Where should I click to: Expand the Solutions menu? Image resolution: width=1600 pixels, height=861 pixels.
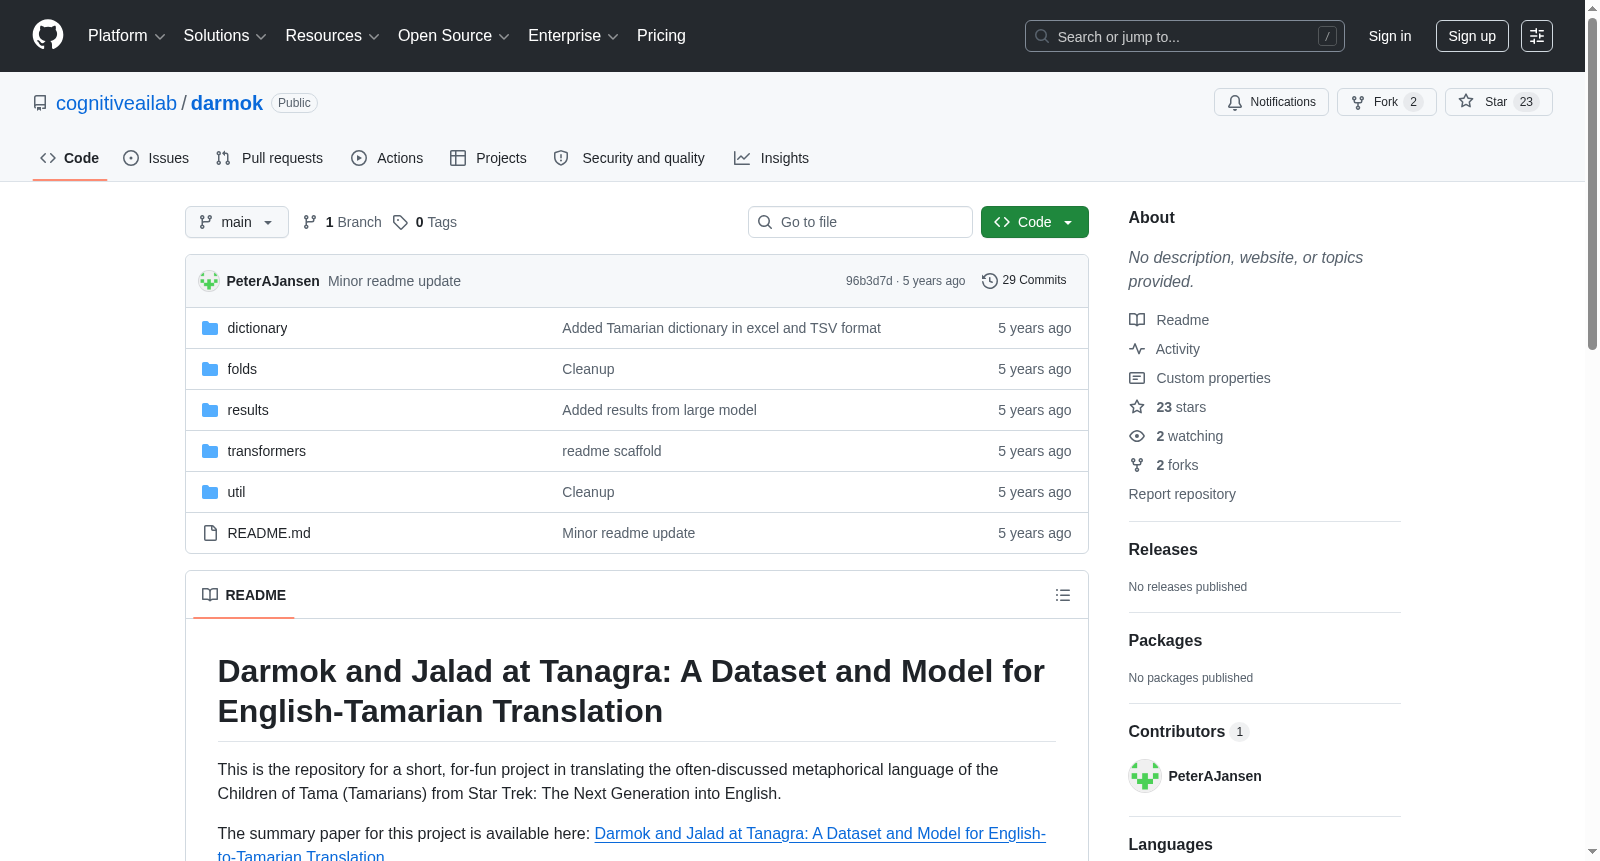point(225,36)
